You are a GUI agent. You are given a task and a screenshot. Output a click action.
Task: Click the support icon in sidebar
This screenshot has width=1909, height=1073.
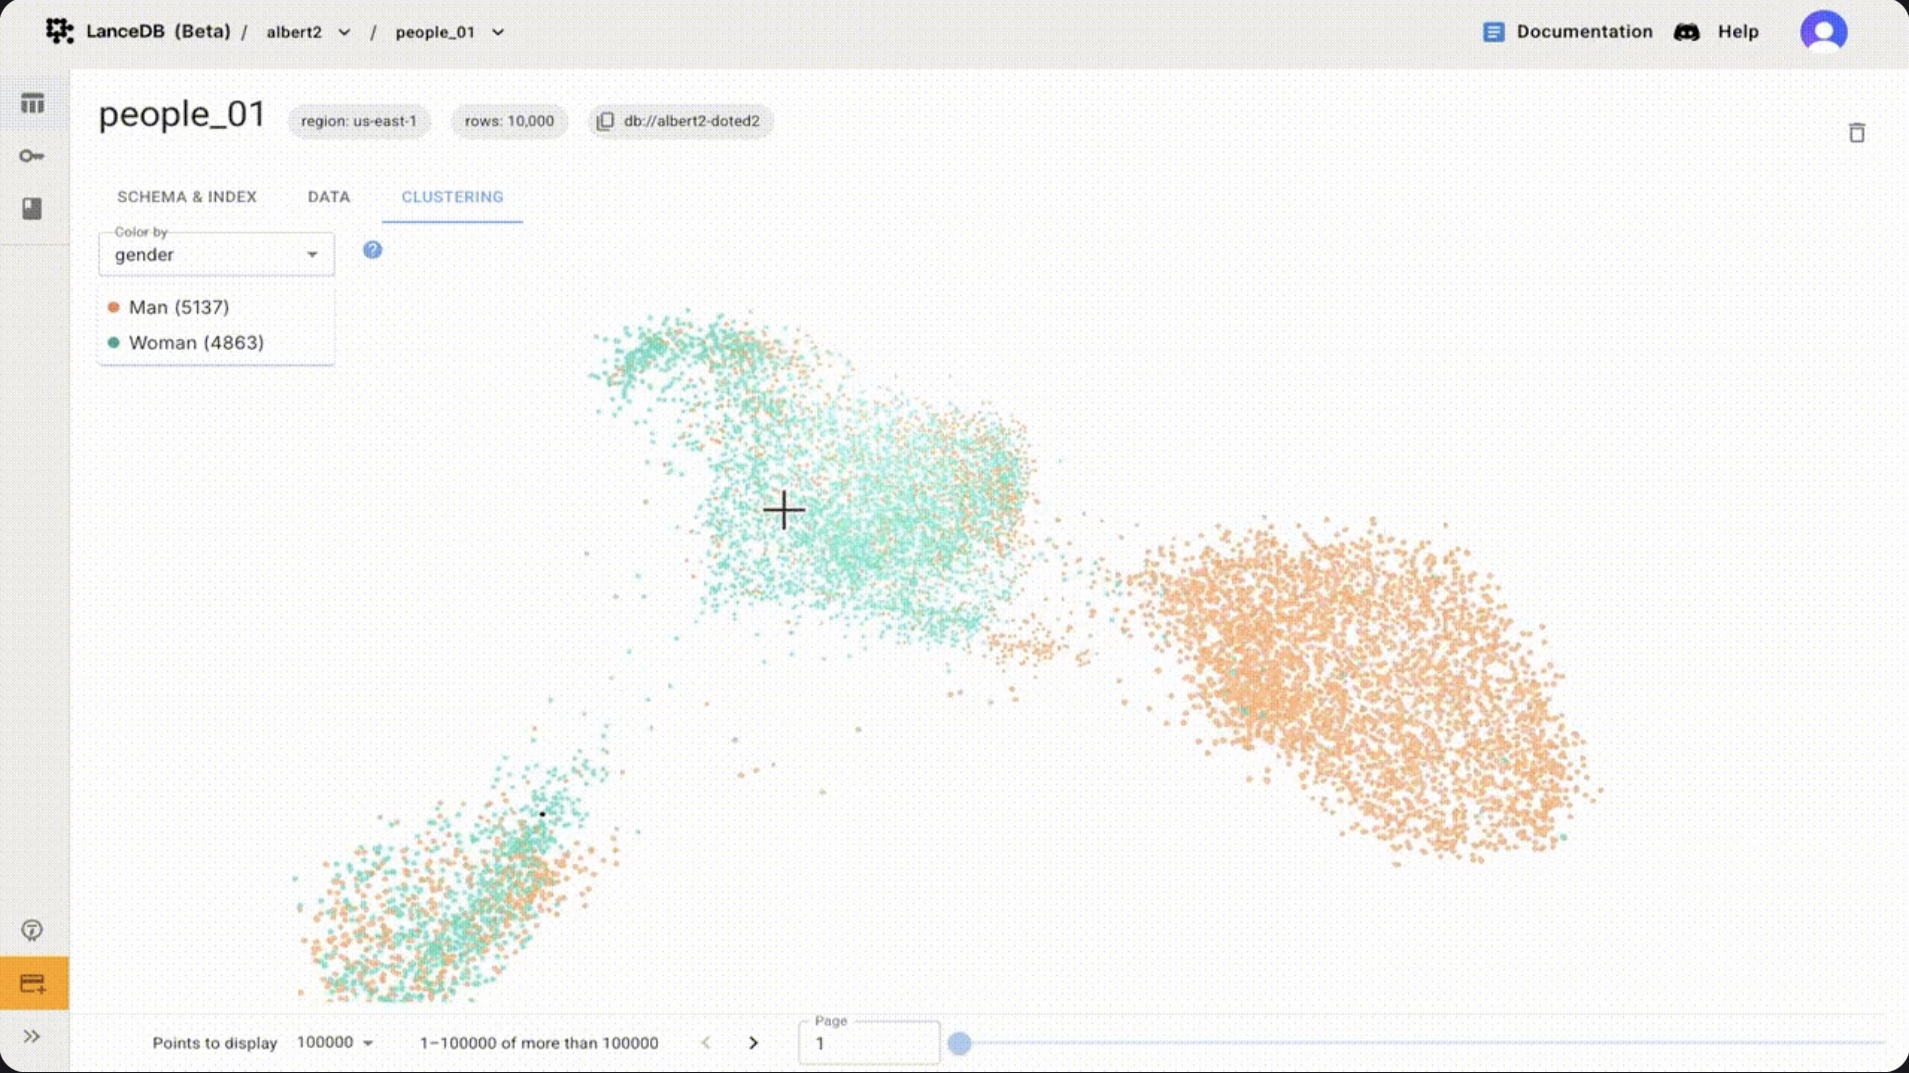coord(32,930)
